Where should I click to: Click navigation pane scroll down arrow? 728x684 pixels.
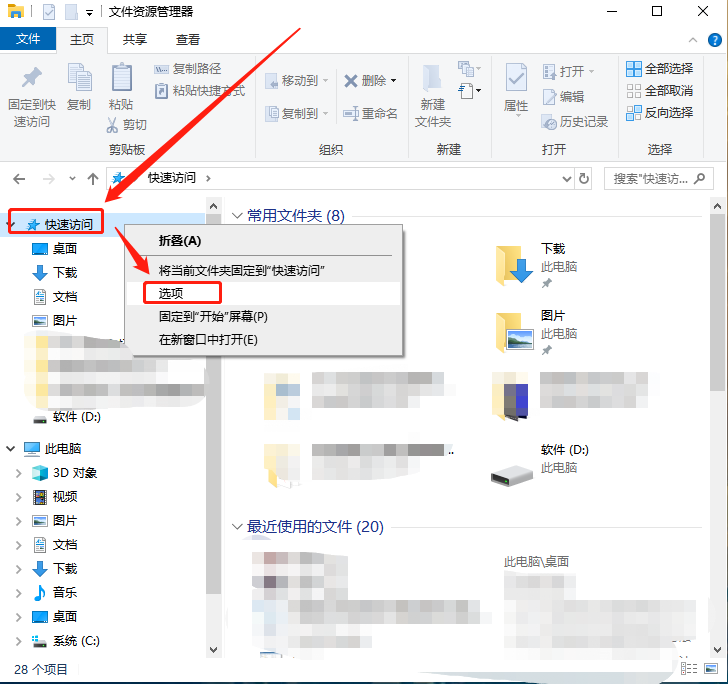213,650
